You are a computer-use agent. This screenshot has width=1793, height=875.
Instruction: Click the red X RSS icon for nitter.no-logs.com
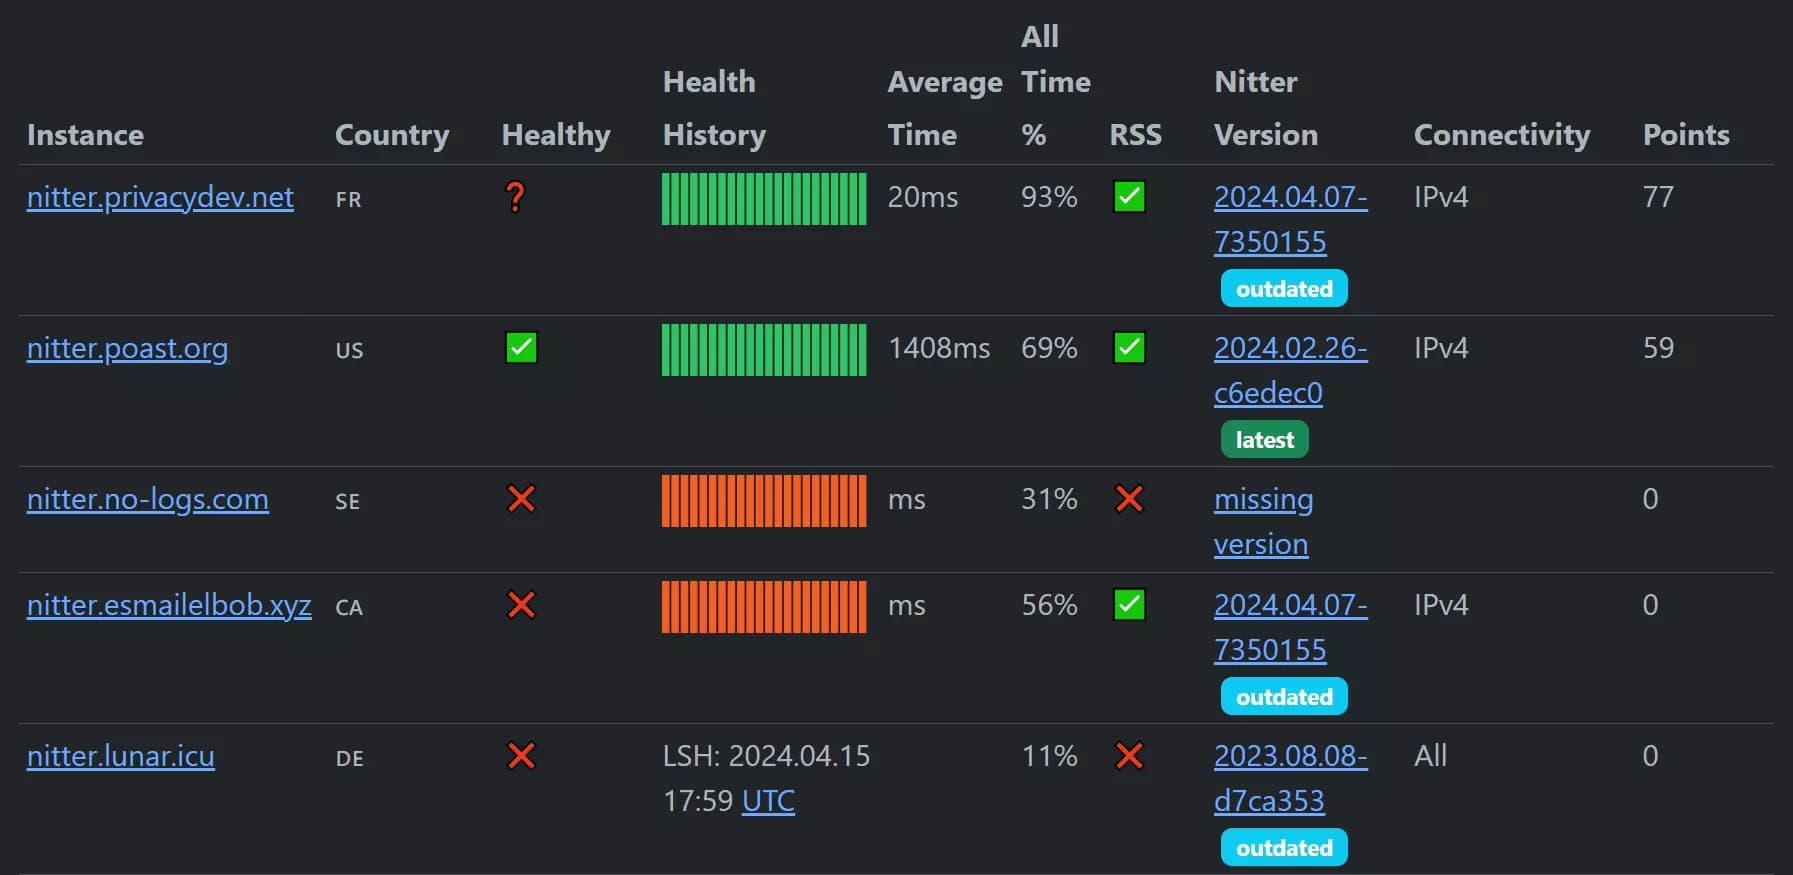coord(1129,499)
